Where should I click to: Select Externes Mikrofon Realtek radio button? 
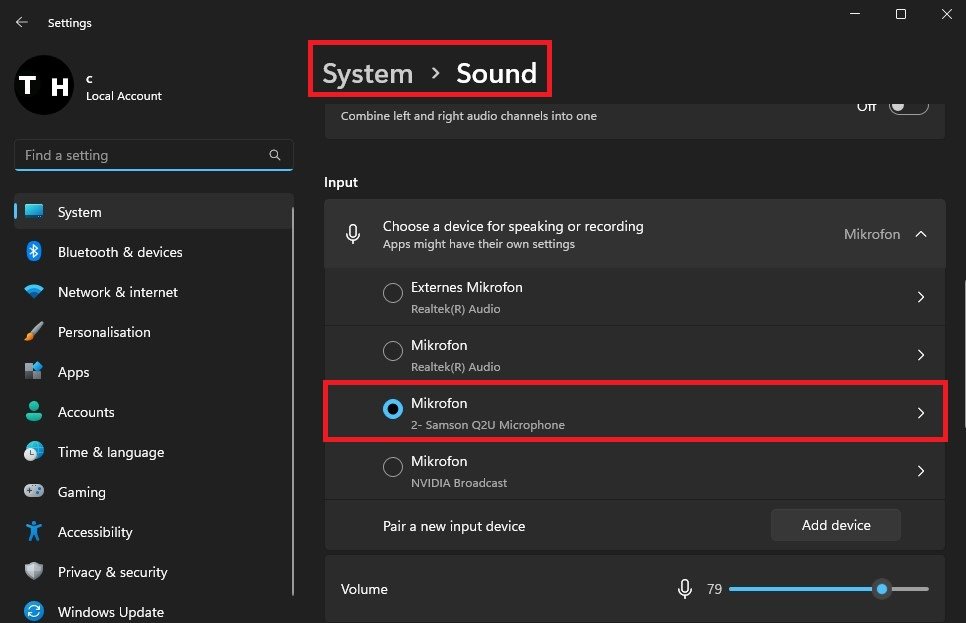[x=393, y=297]
